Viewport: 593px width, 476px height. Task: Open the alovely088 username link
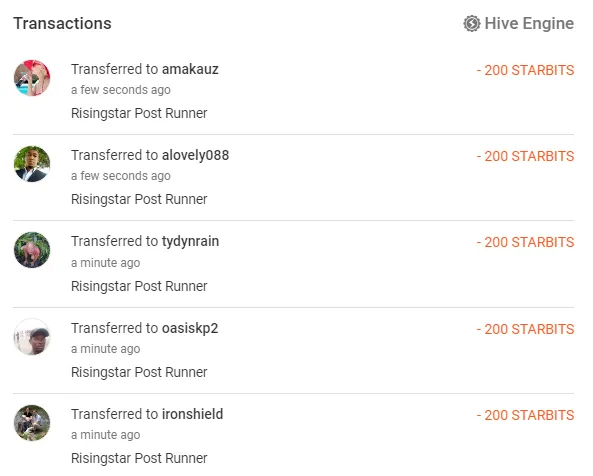[x=196, y=155]
